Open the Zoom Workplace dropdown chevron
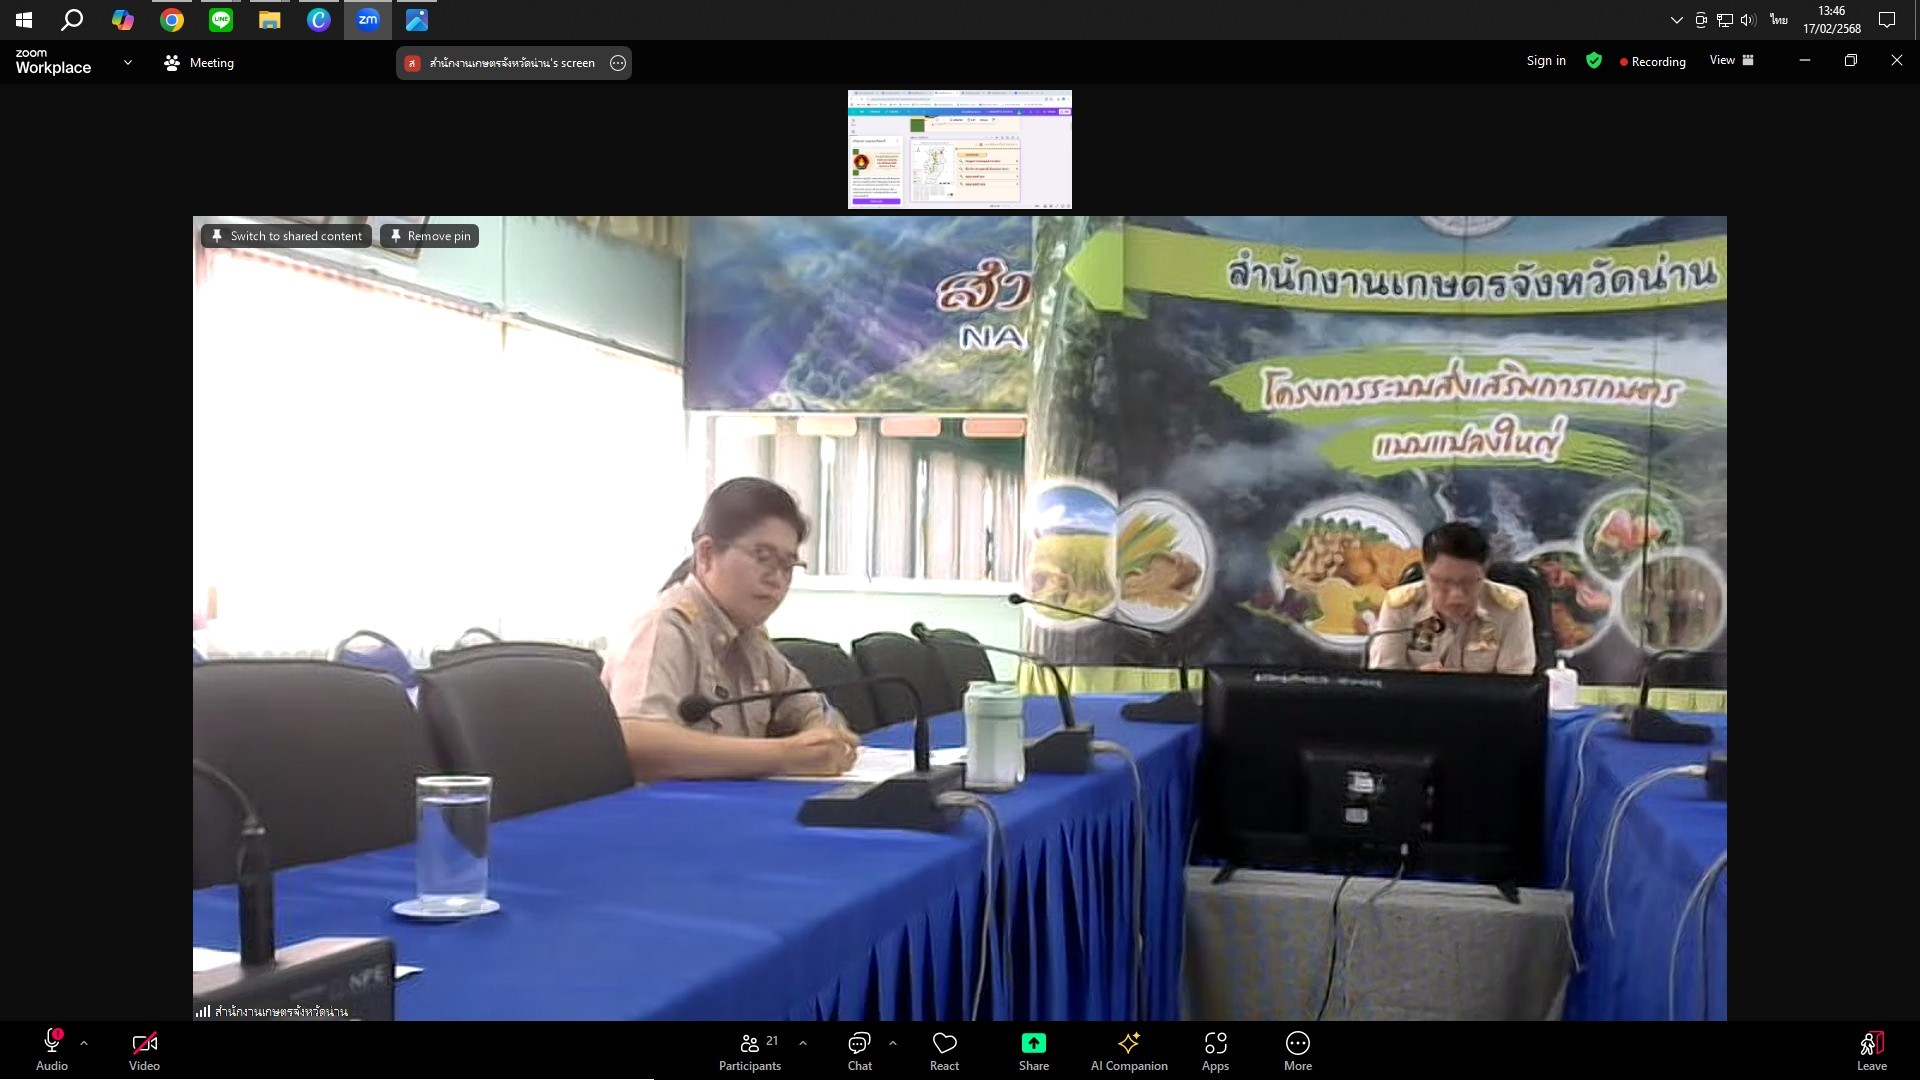The image size is (1920, 1080). click(x=128, y=62)
